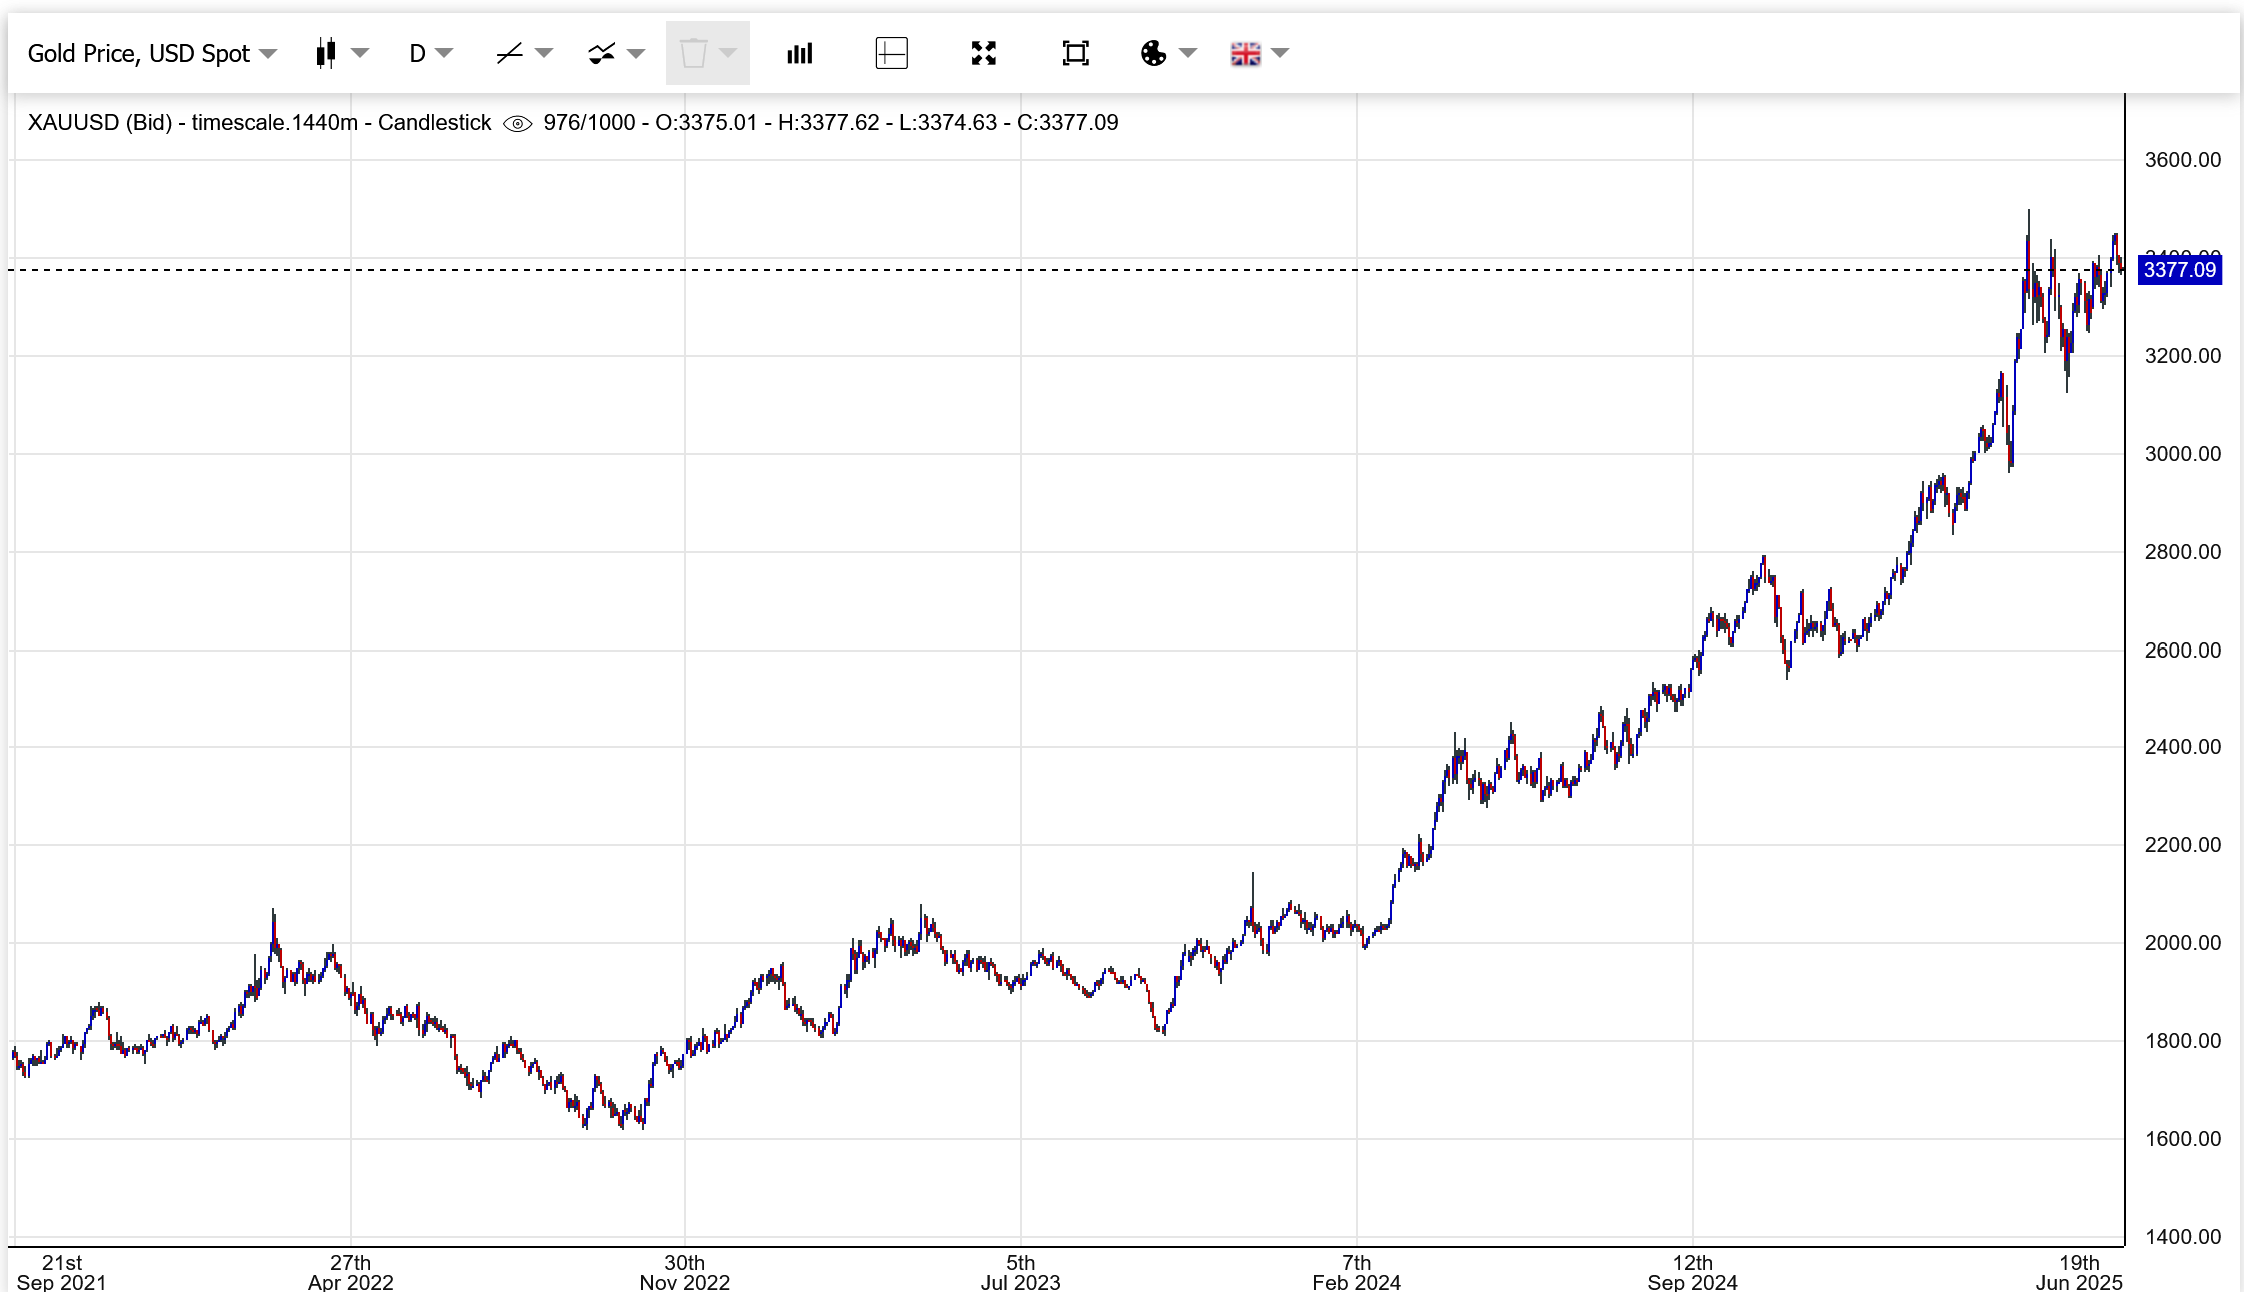2244x1292 pixels.
Task: Click the 3000.00 price axis label
Action: coord(2182,454)
